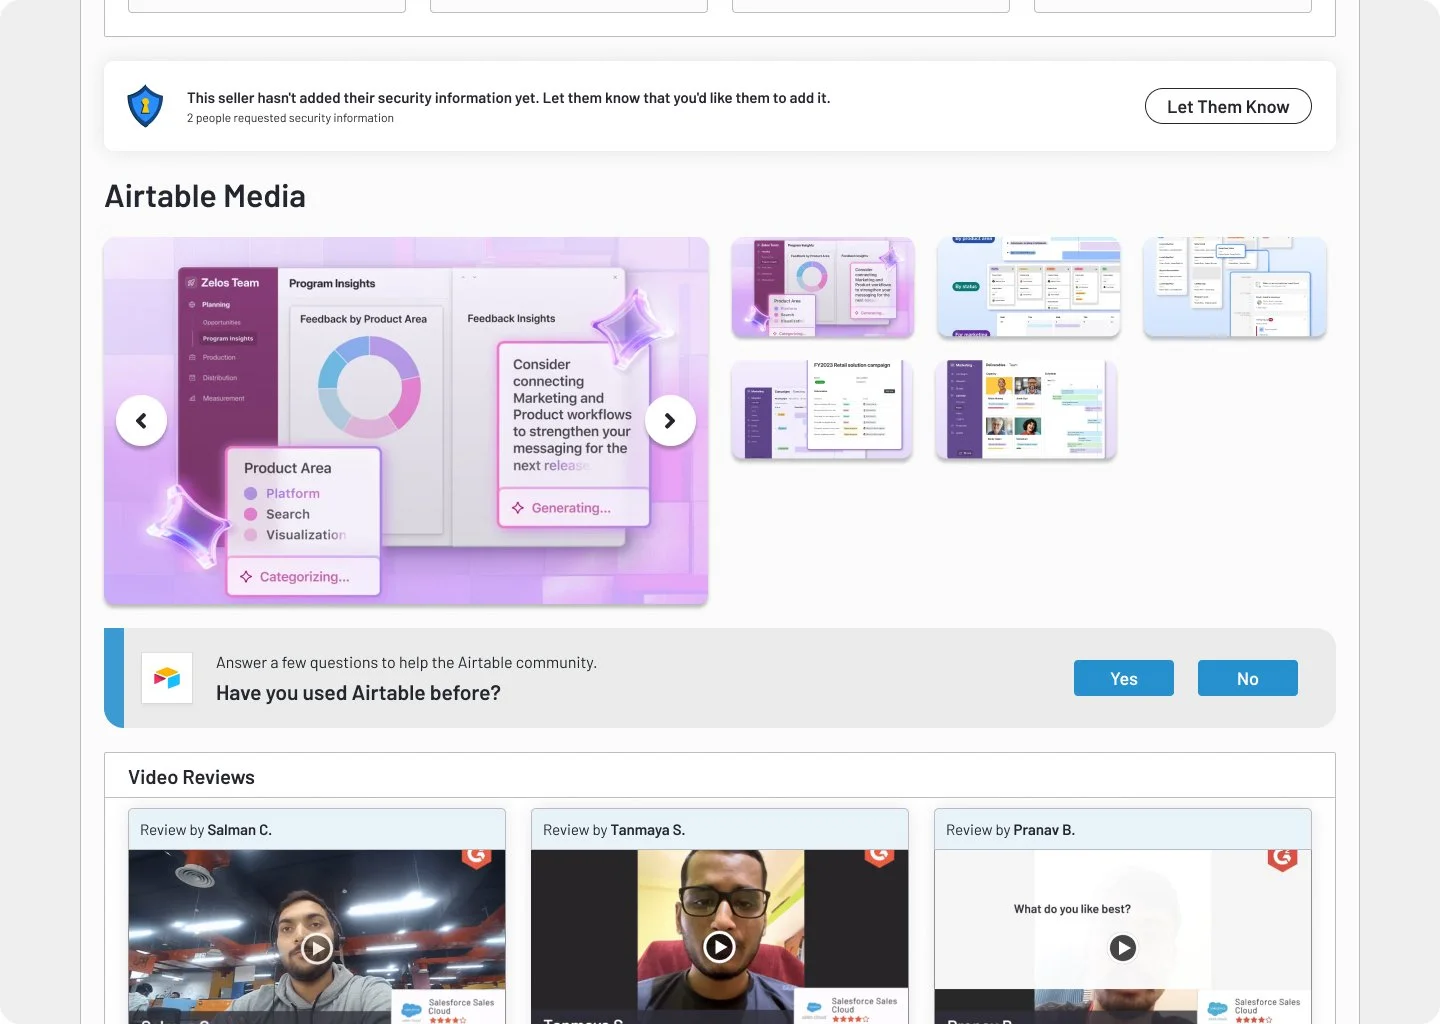This screenshot has width=1440, height=1024.
Task: Select the Retail solution campaign thumbnail
Action: click(822, 410)
